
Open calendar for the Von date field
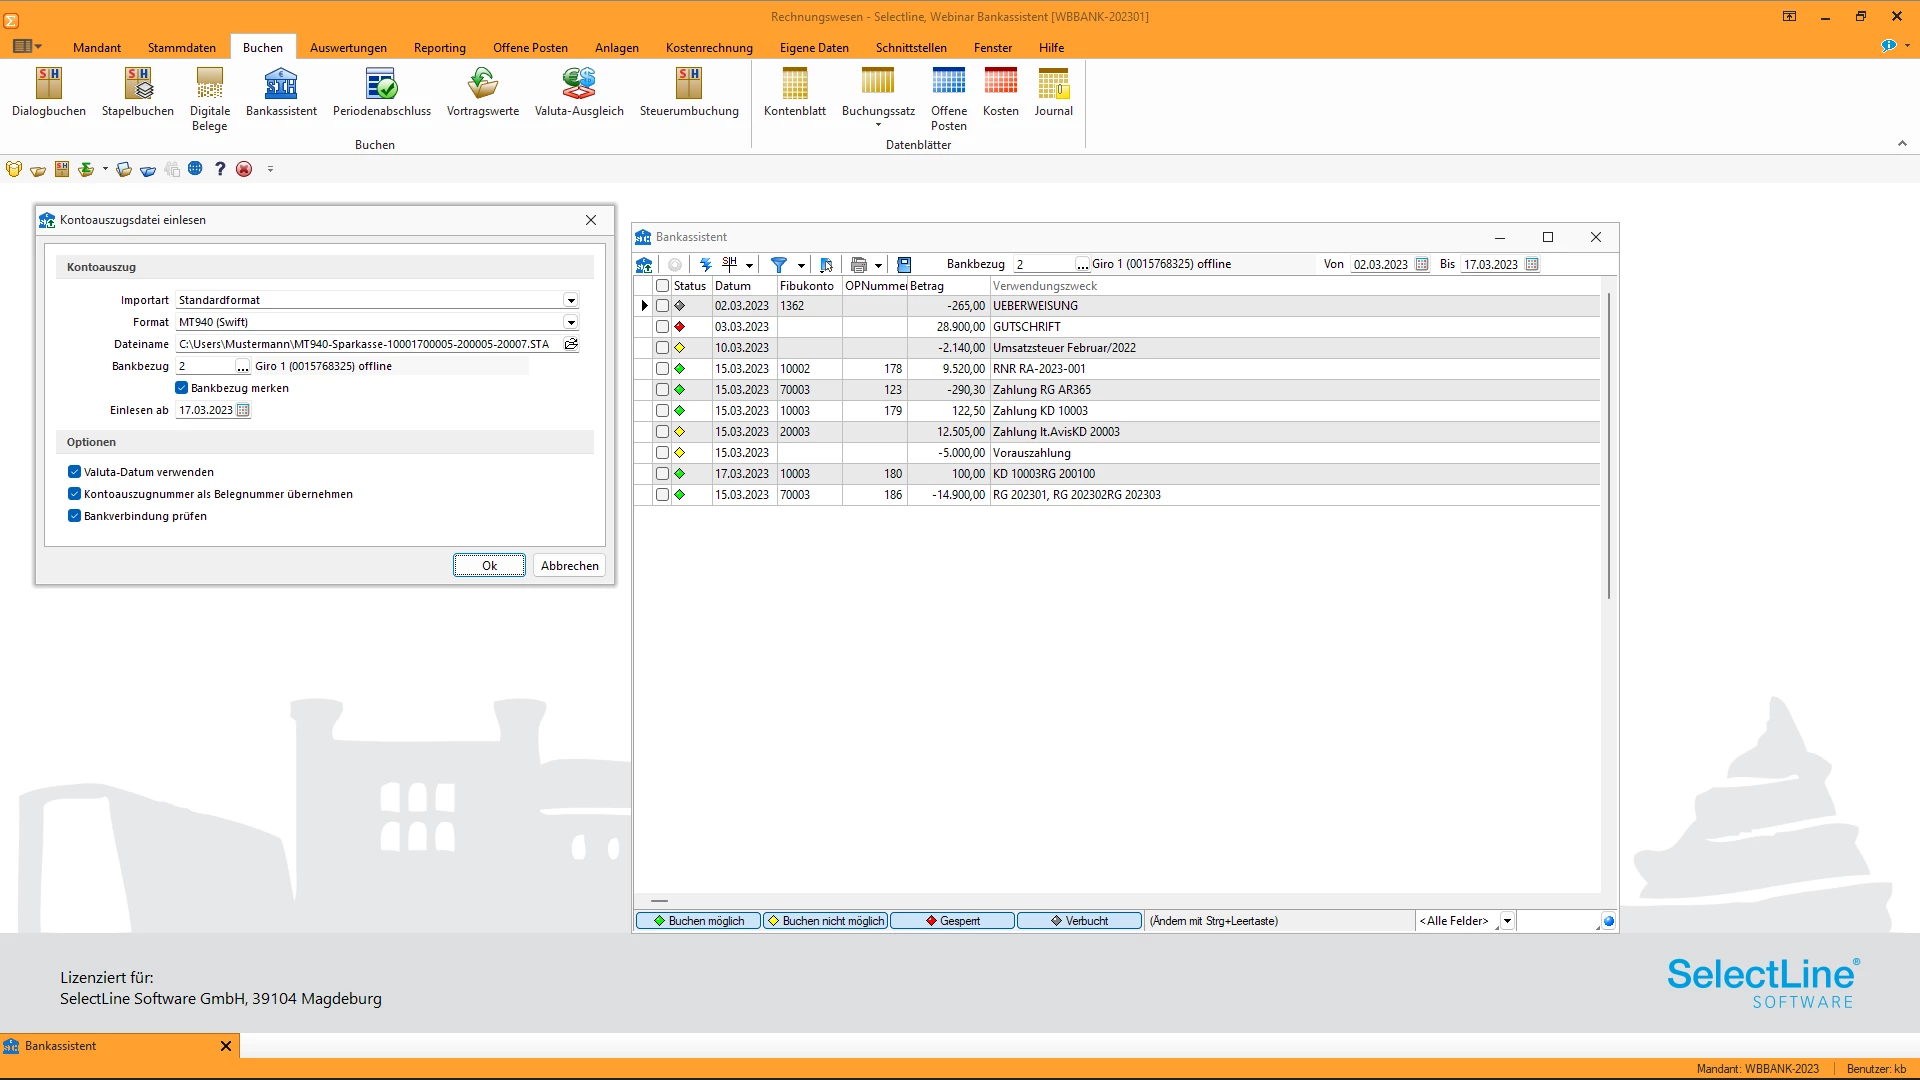coord(1422,265)
